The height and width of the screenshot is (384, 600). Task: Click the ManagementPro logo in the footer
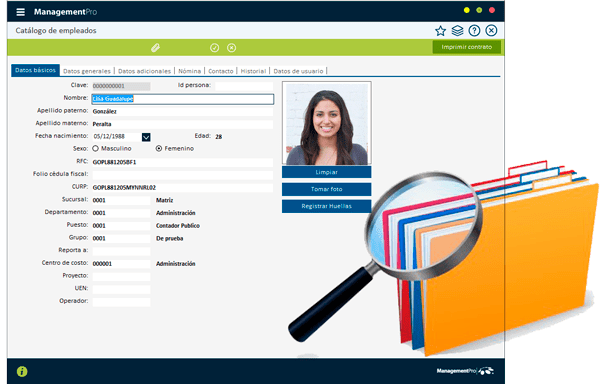click(465, 371)
